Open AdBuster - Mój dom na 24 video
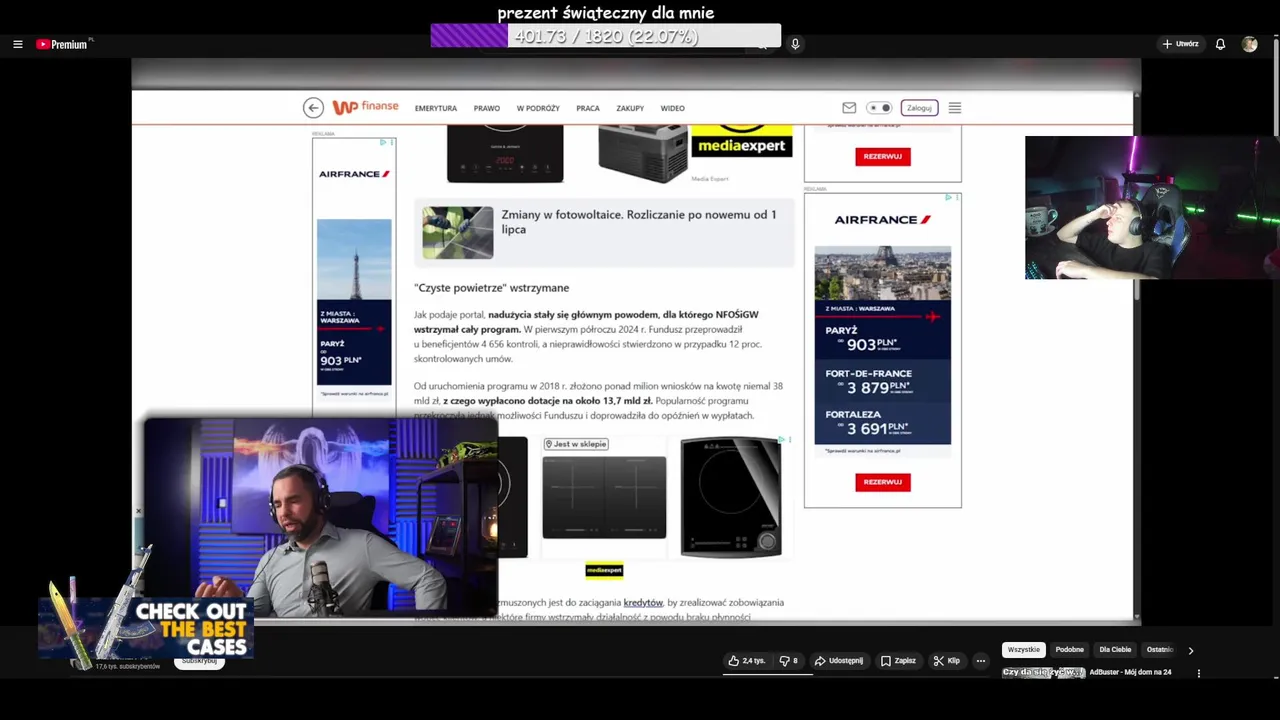The image size is (1280, 720). [x=1130, y=672]
